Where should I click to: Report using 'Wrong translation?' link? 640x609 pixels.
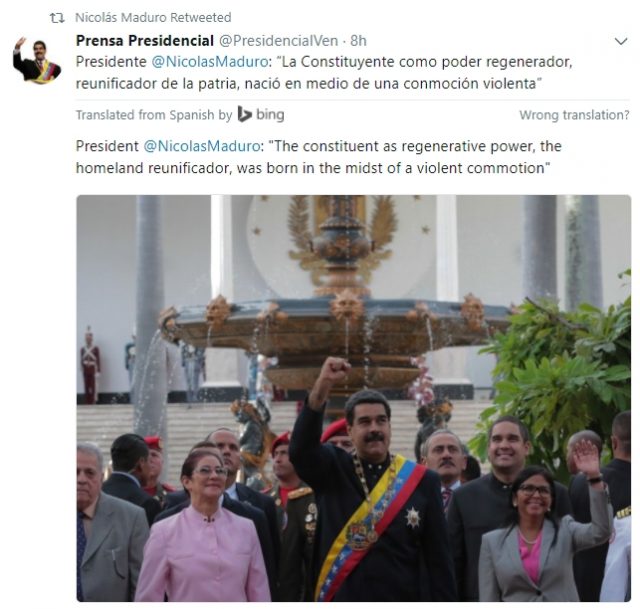pos(574,115)
